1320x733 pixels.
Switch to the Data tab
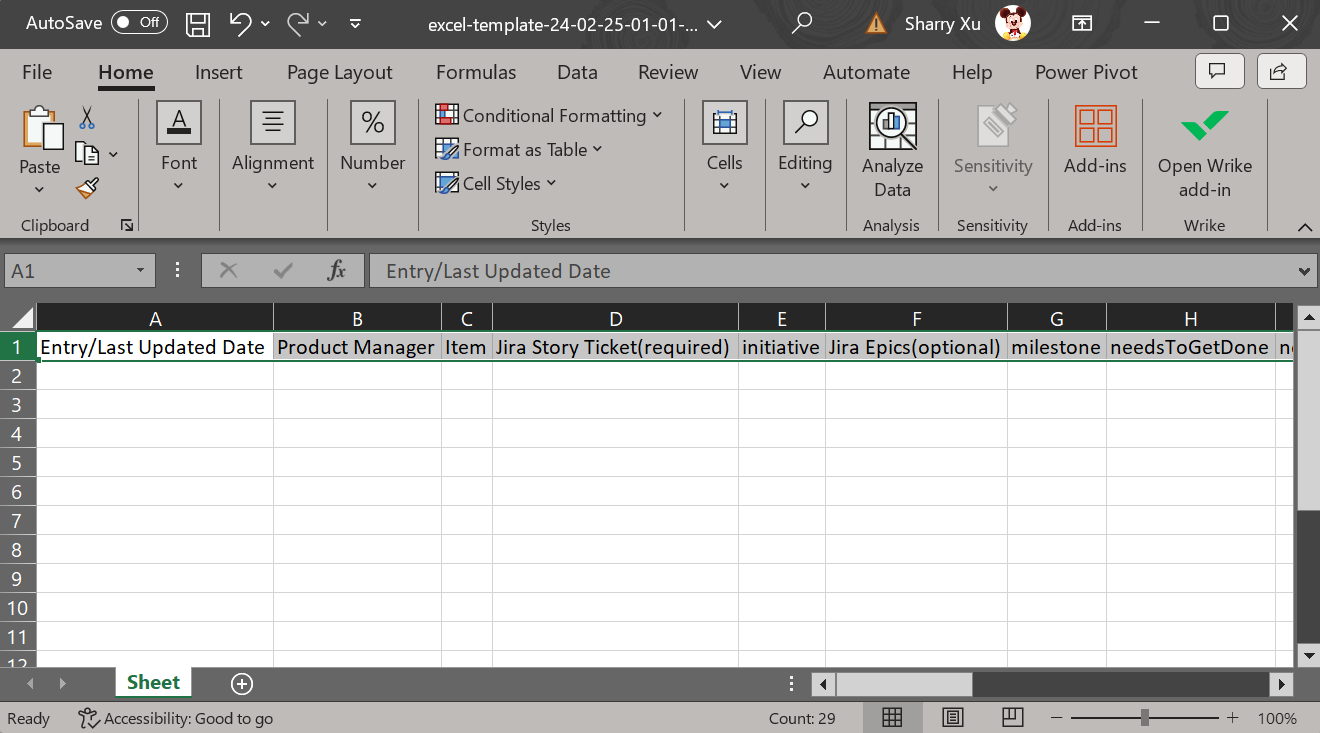pyautogui.click(x=577, y=72)
